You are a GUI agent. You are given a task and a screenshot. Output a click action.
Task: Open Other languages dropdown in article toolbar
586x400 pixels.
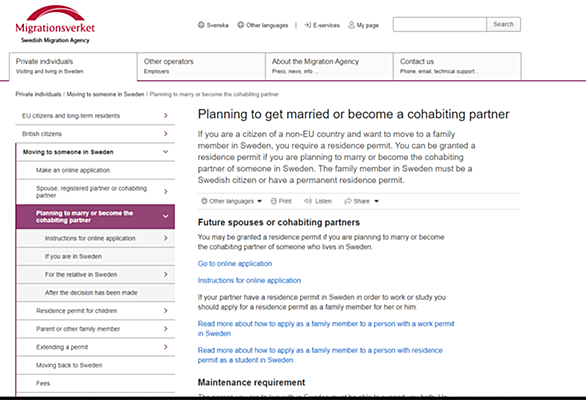(232, 201)
